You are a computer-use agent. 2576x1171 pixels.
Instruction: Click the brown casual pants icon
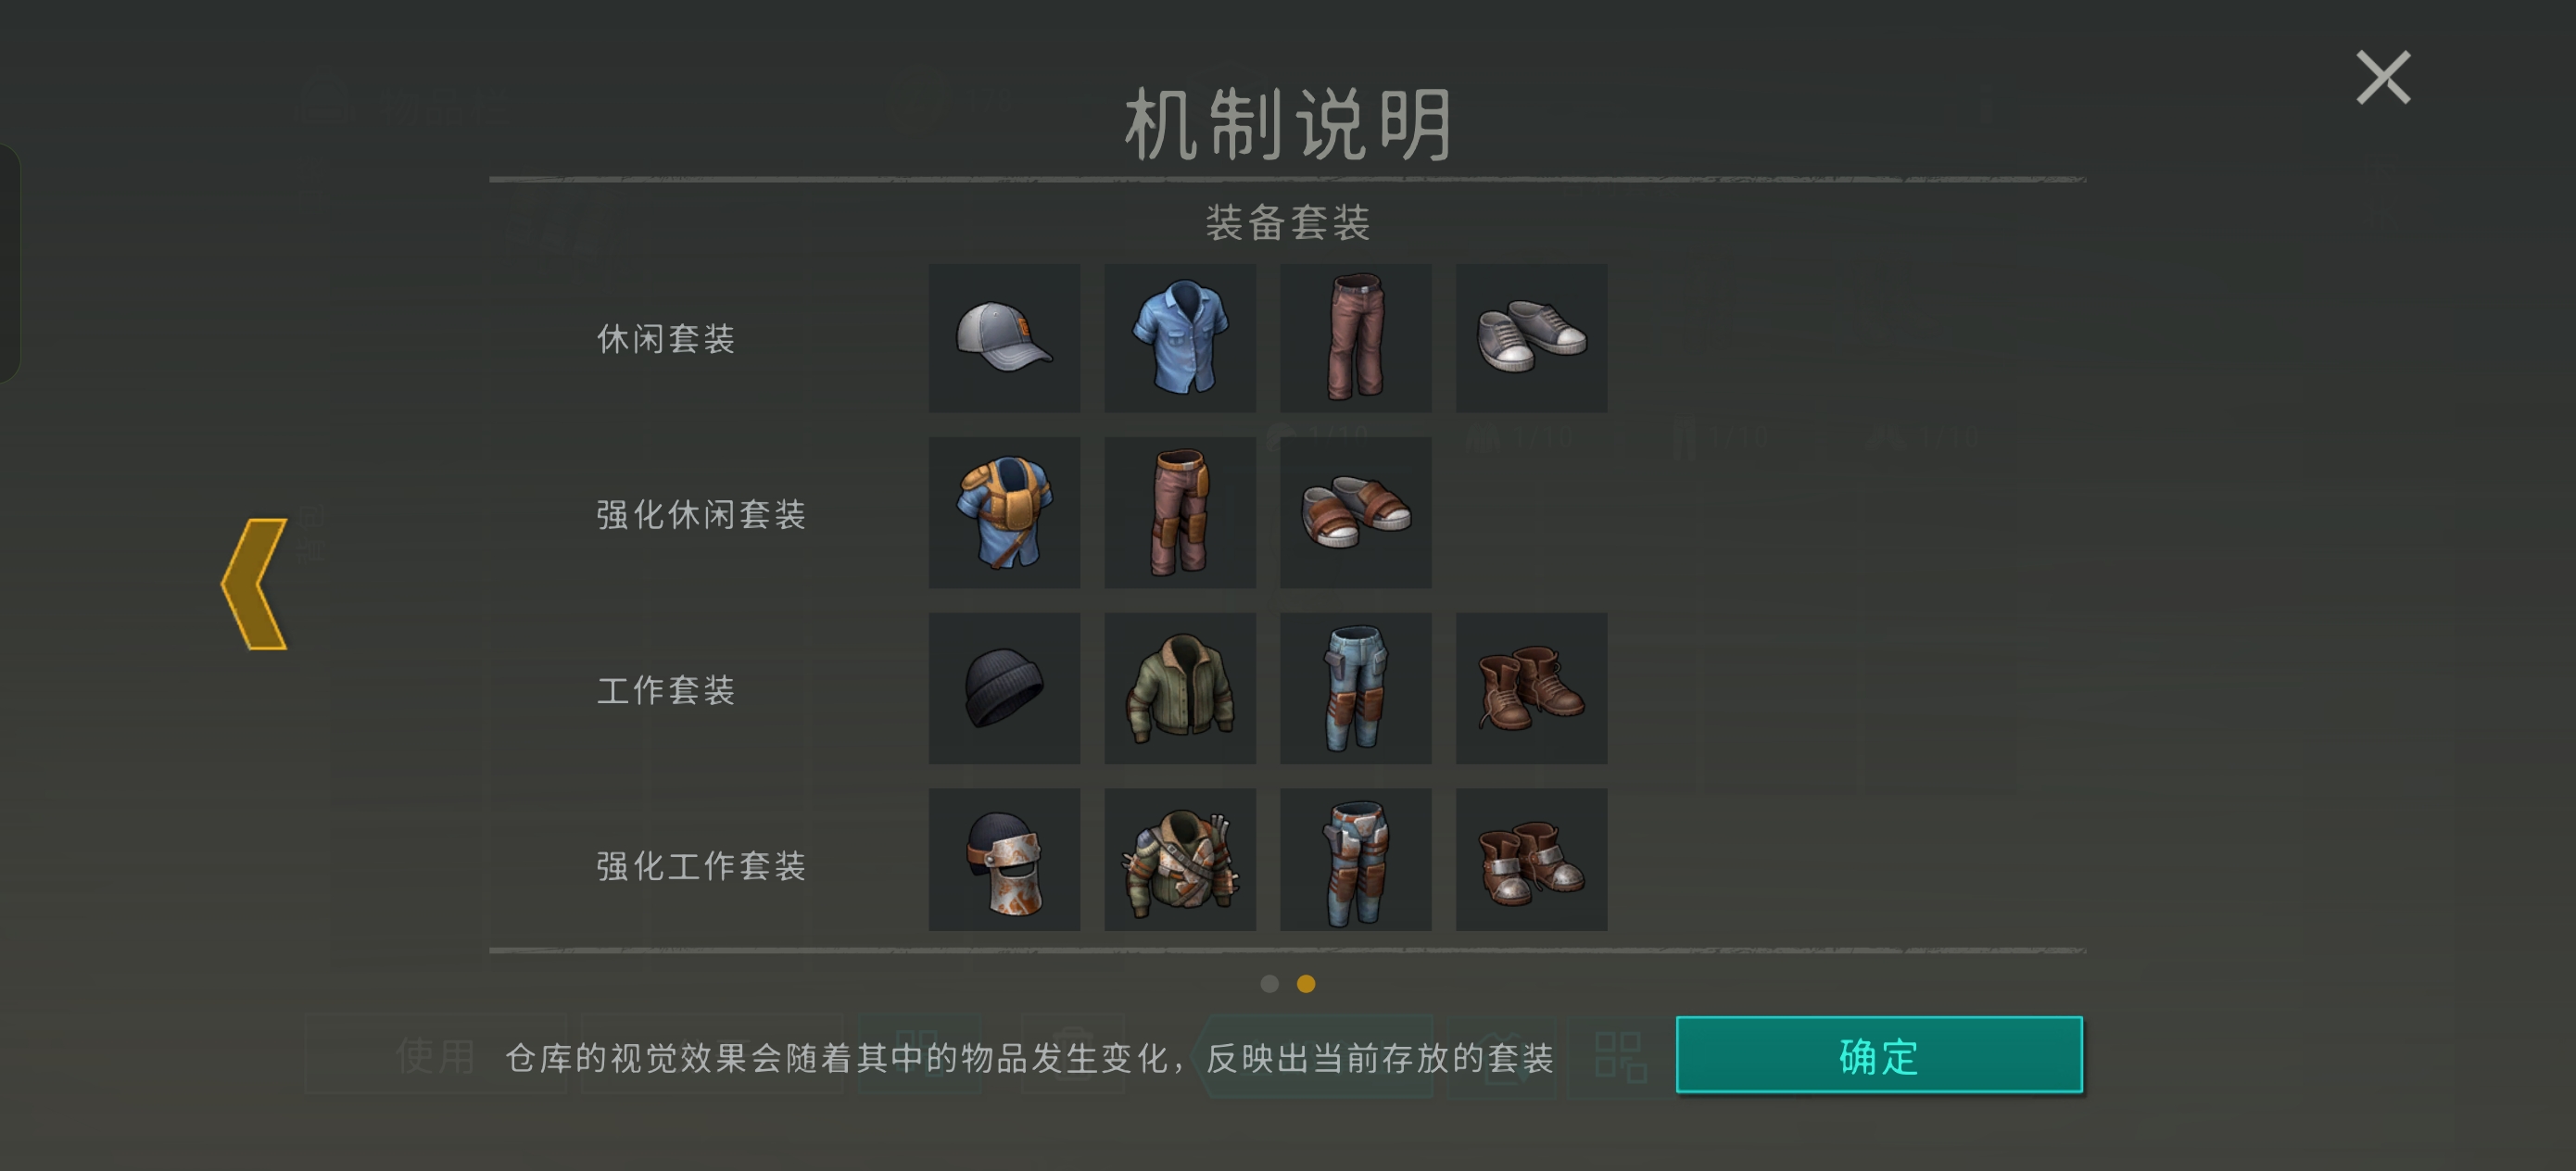click(1356, 338)
